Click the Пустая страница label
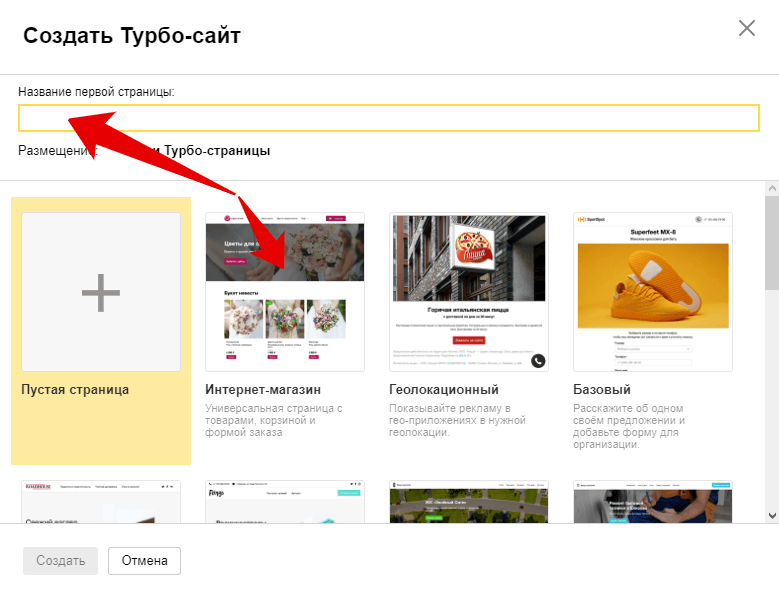779x596 pixels. point(75,389)
